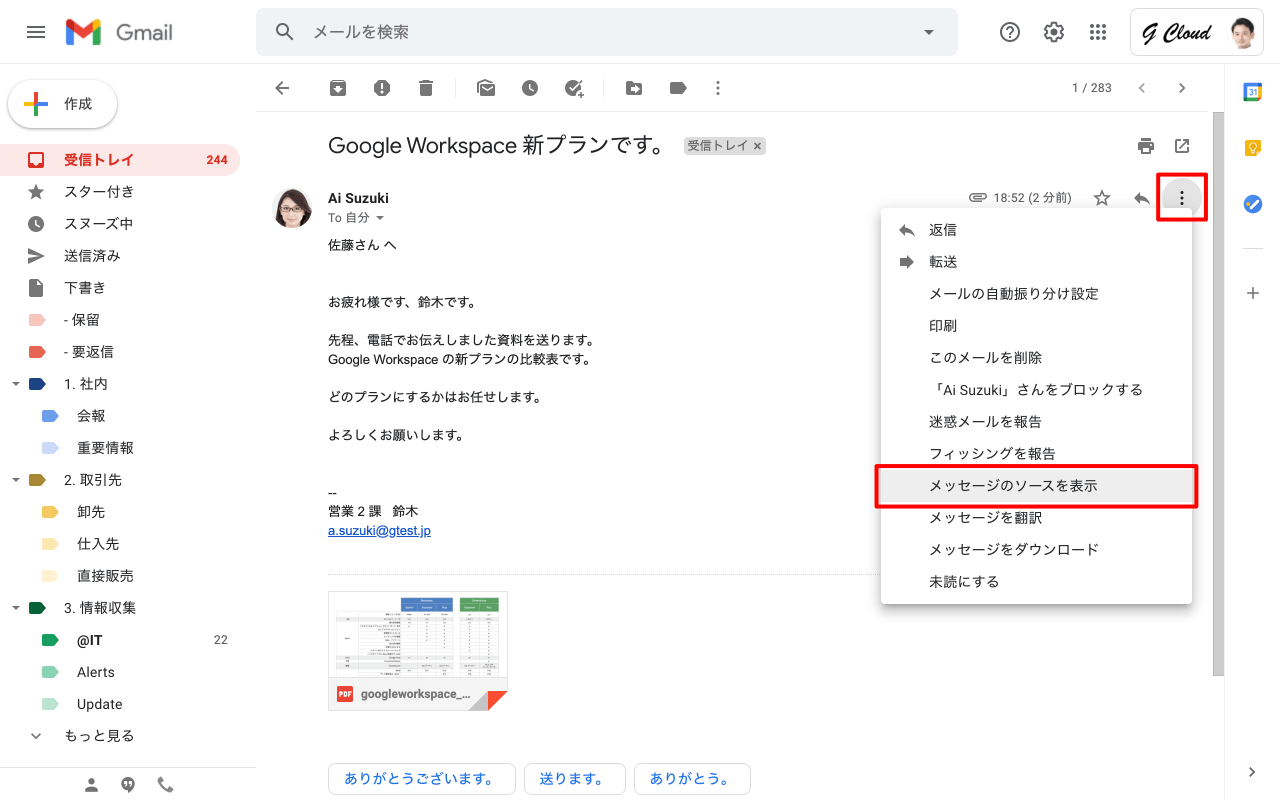Open Google Calendar in the side panel

point(1252,92)
